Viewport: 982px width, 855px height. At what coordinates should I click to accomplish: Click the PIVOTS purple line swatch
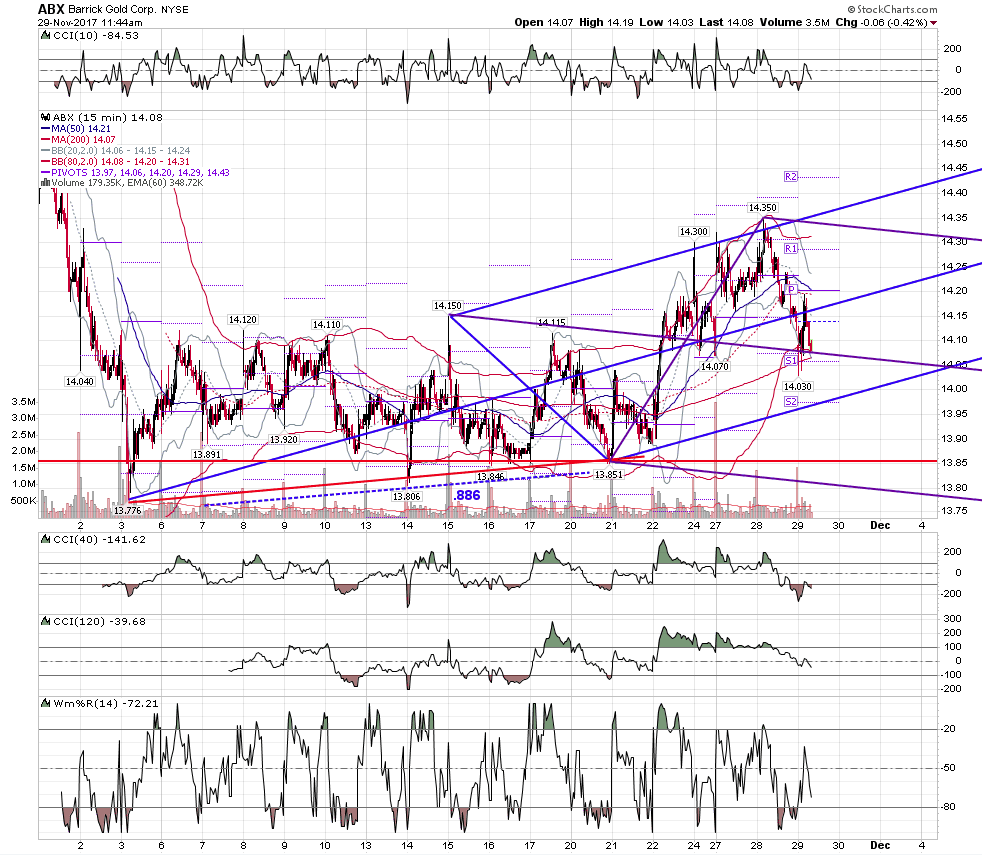click(46, 172)
